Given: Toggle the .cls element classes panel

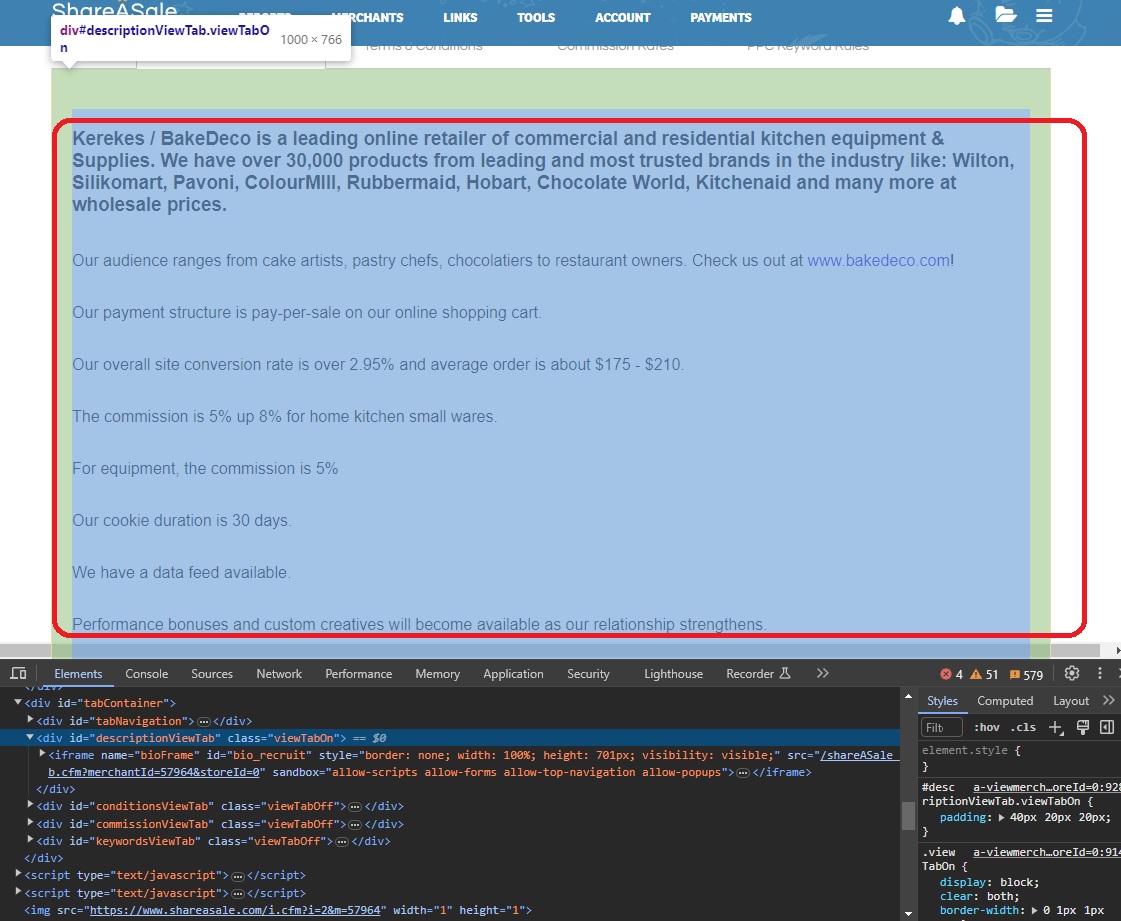Looking at the screenshot, I should pos(1023,727).
